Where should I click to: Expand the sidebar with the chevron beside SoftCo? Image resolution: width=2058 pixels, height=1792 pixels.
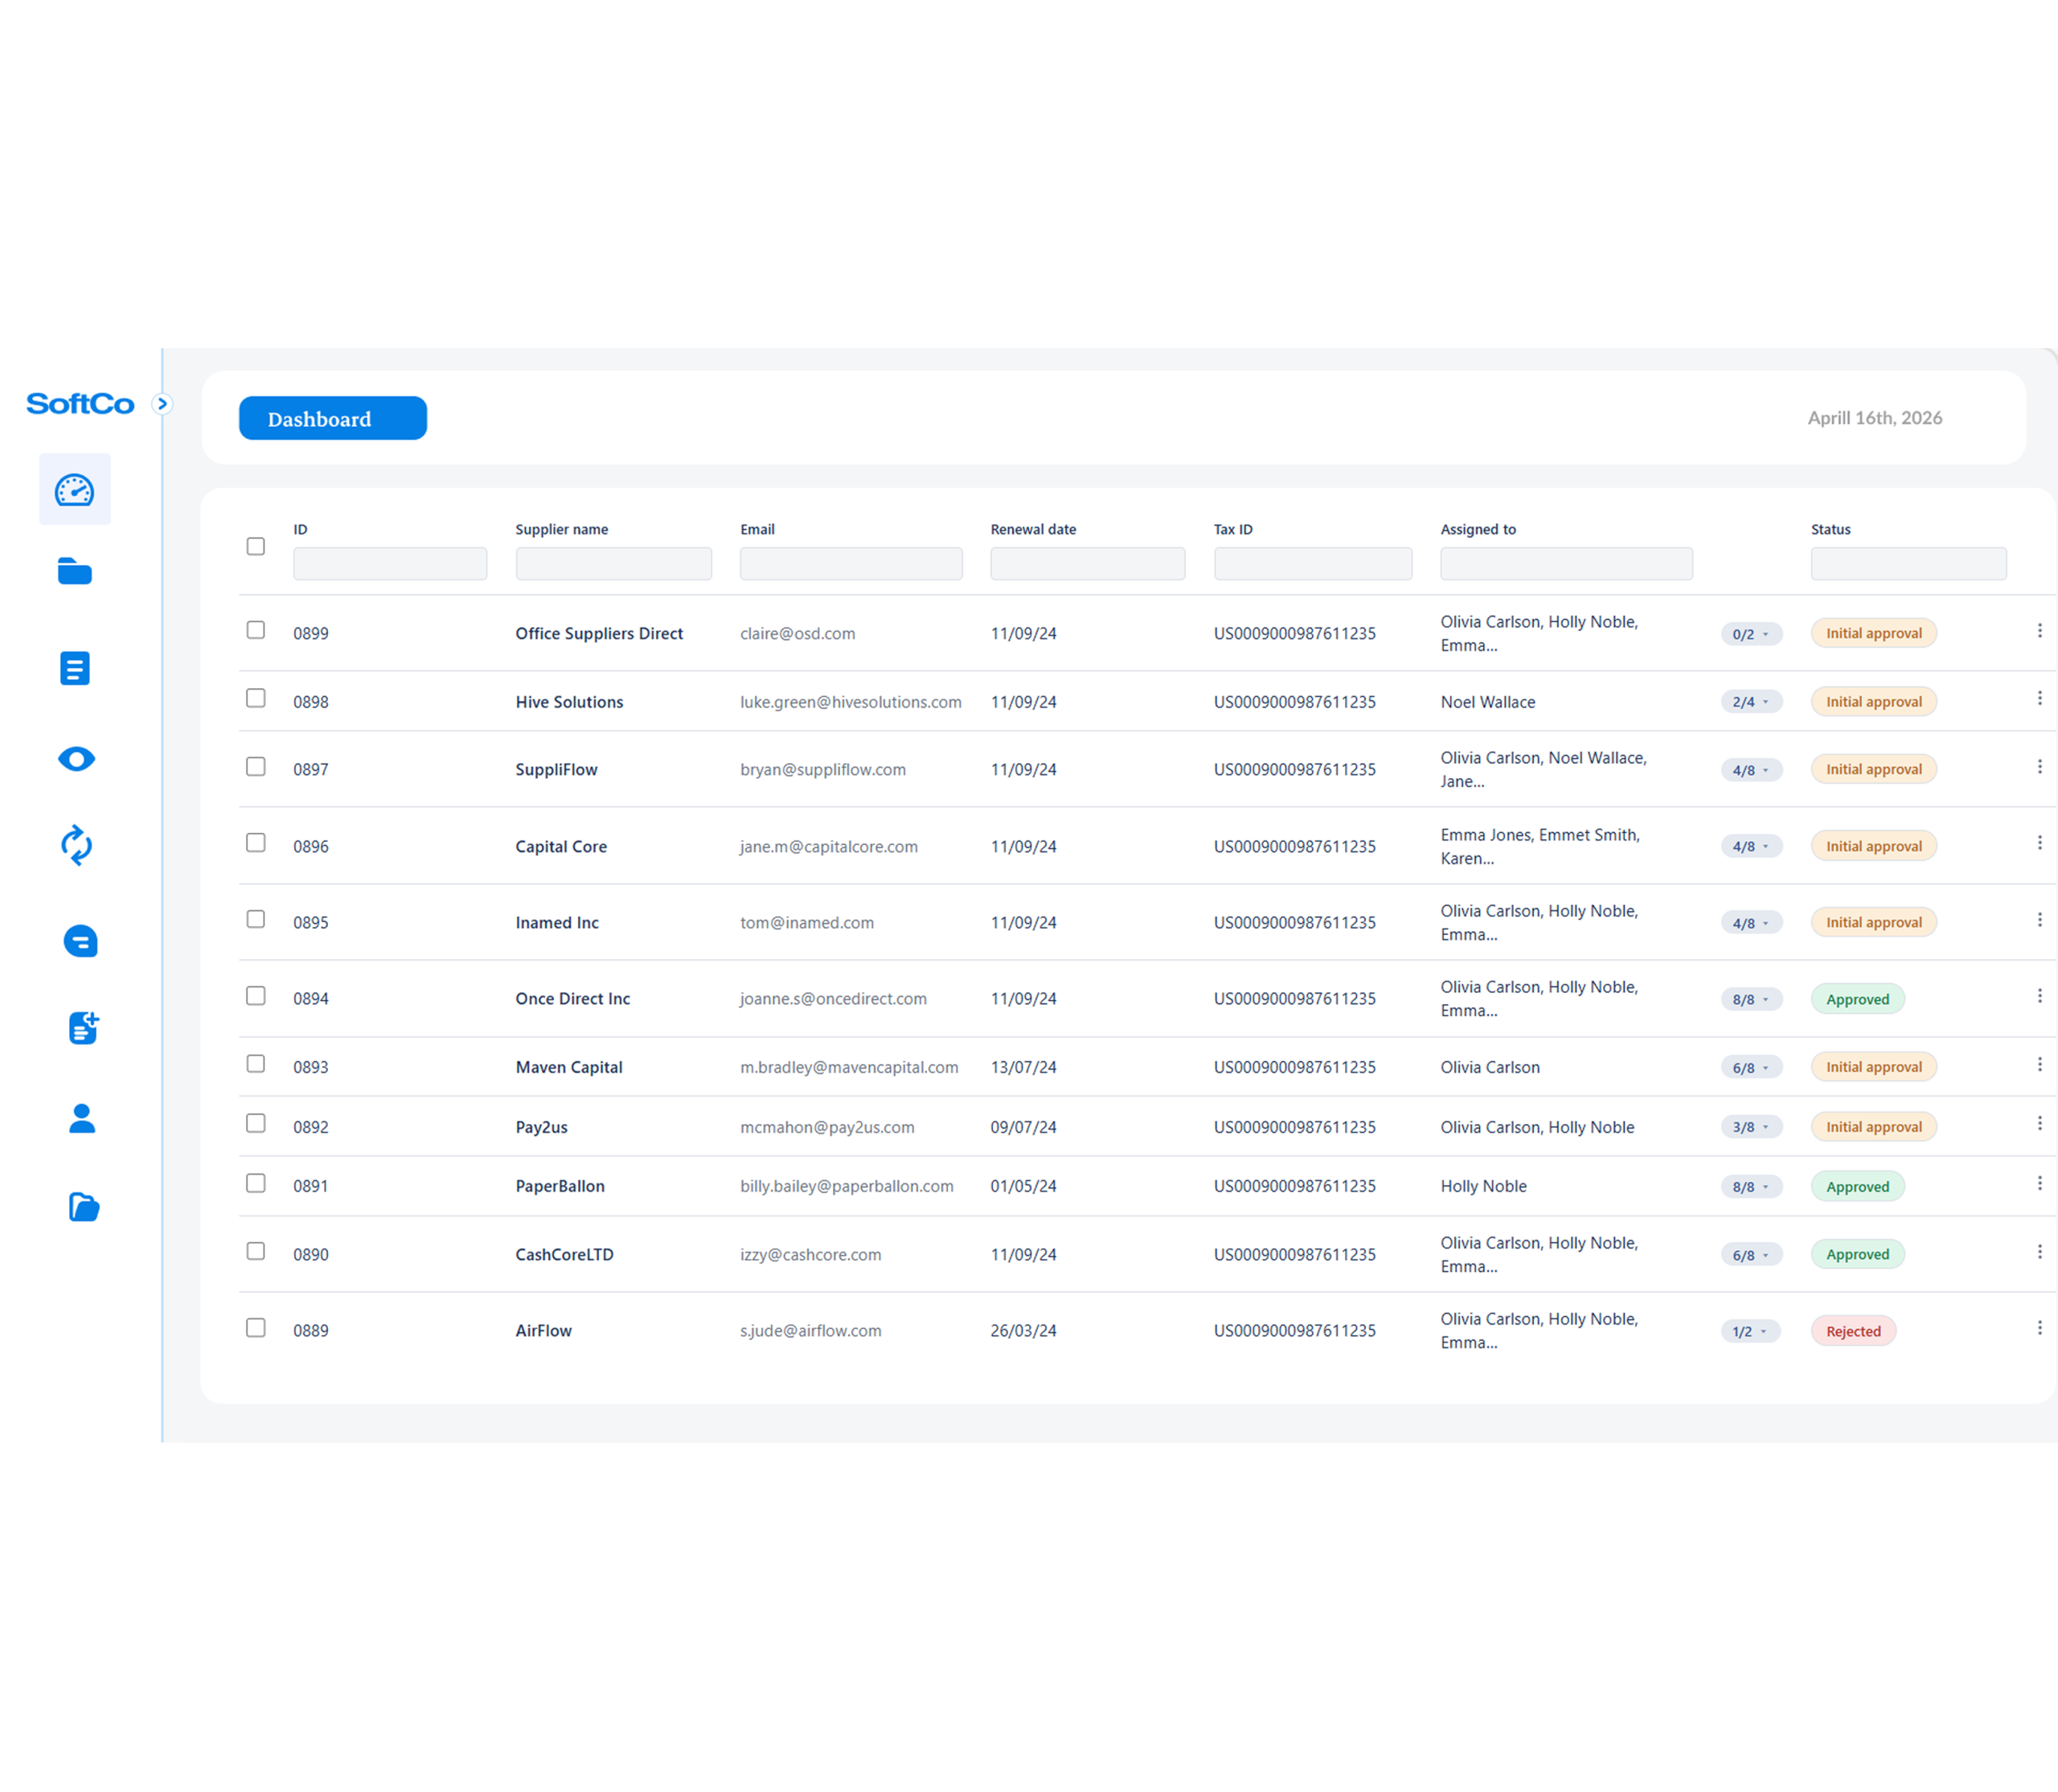pos(163,404)
